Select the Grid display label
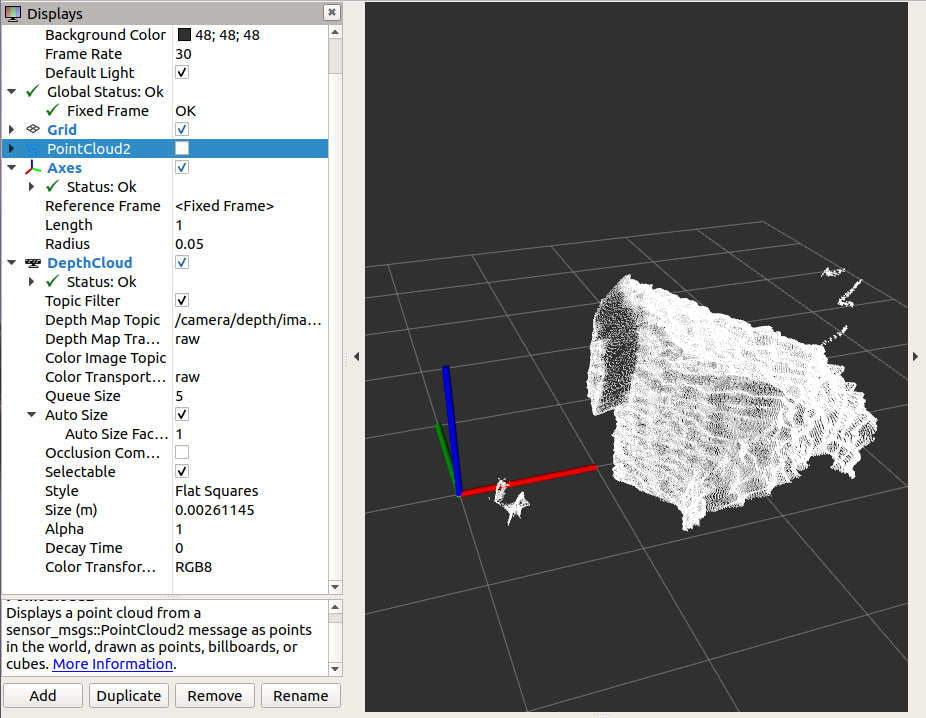Image resolution: width=926 pixels, height=718 pixels. [62, 129]
